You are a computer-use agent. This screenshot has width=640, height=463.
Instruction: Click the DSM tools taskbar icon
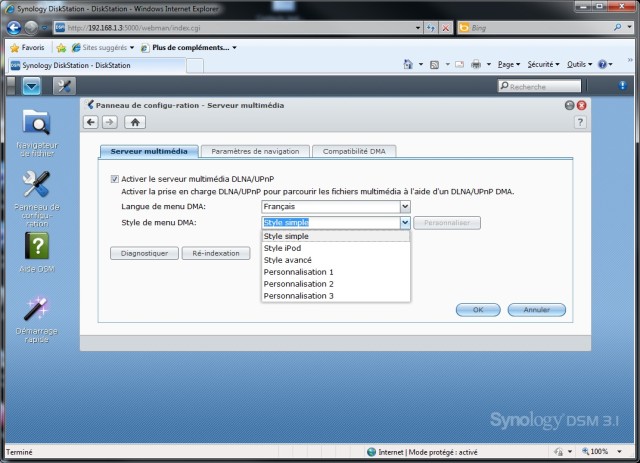point(64,86)
